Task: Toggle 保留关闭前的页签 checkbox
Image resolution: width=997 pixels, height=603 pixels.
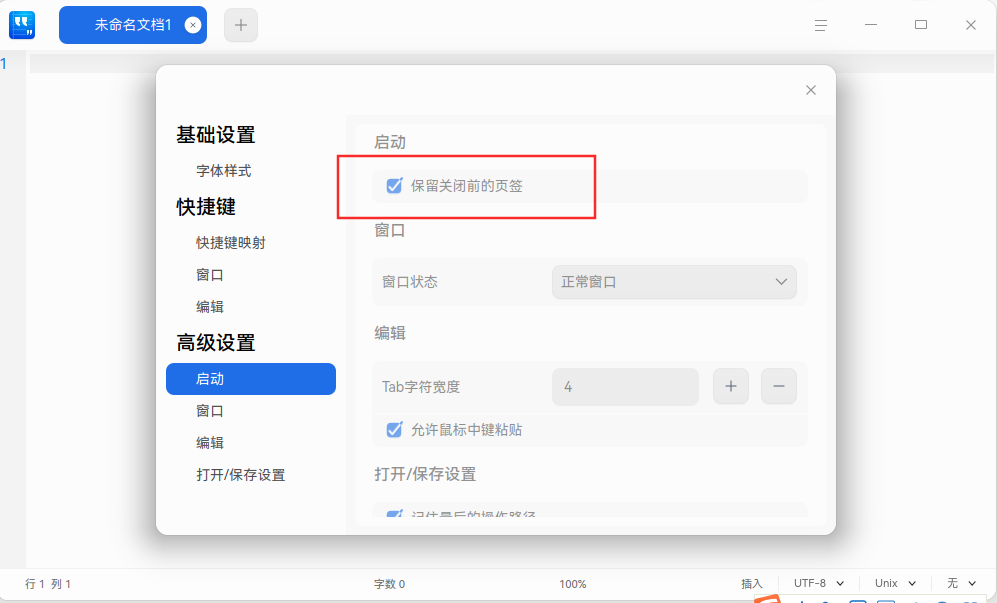Action: click(x=394, y=186)
